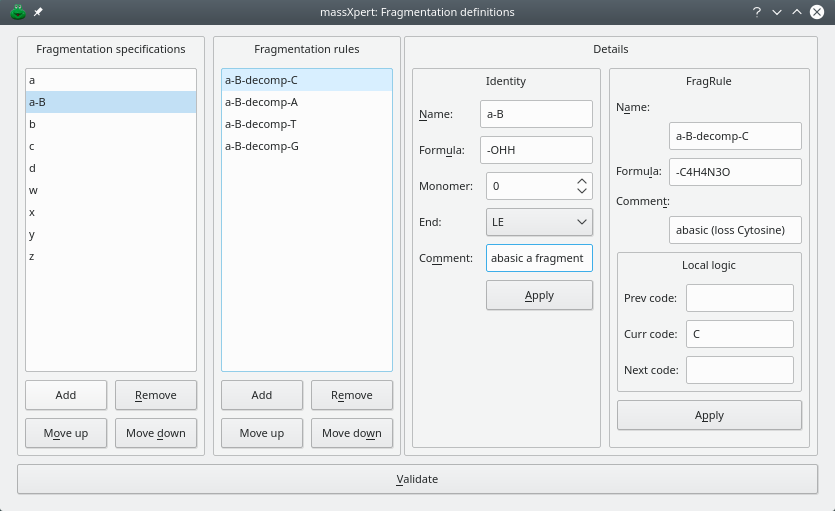Click the Prev code field
Image resolution: width=835 pixels, height=511 pixels.
pos(740,298)
